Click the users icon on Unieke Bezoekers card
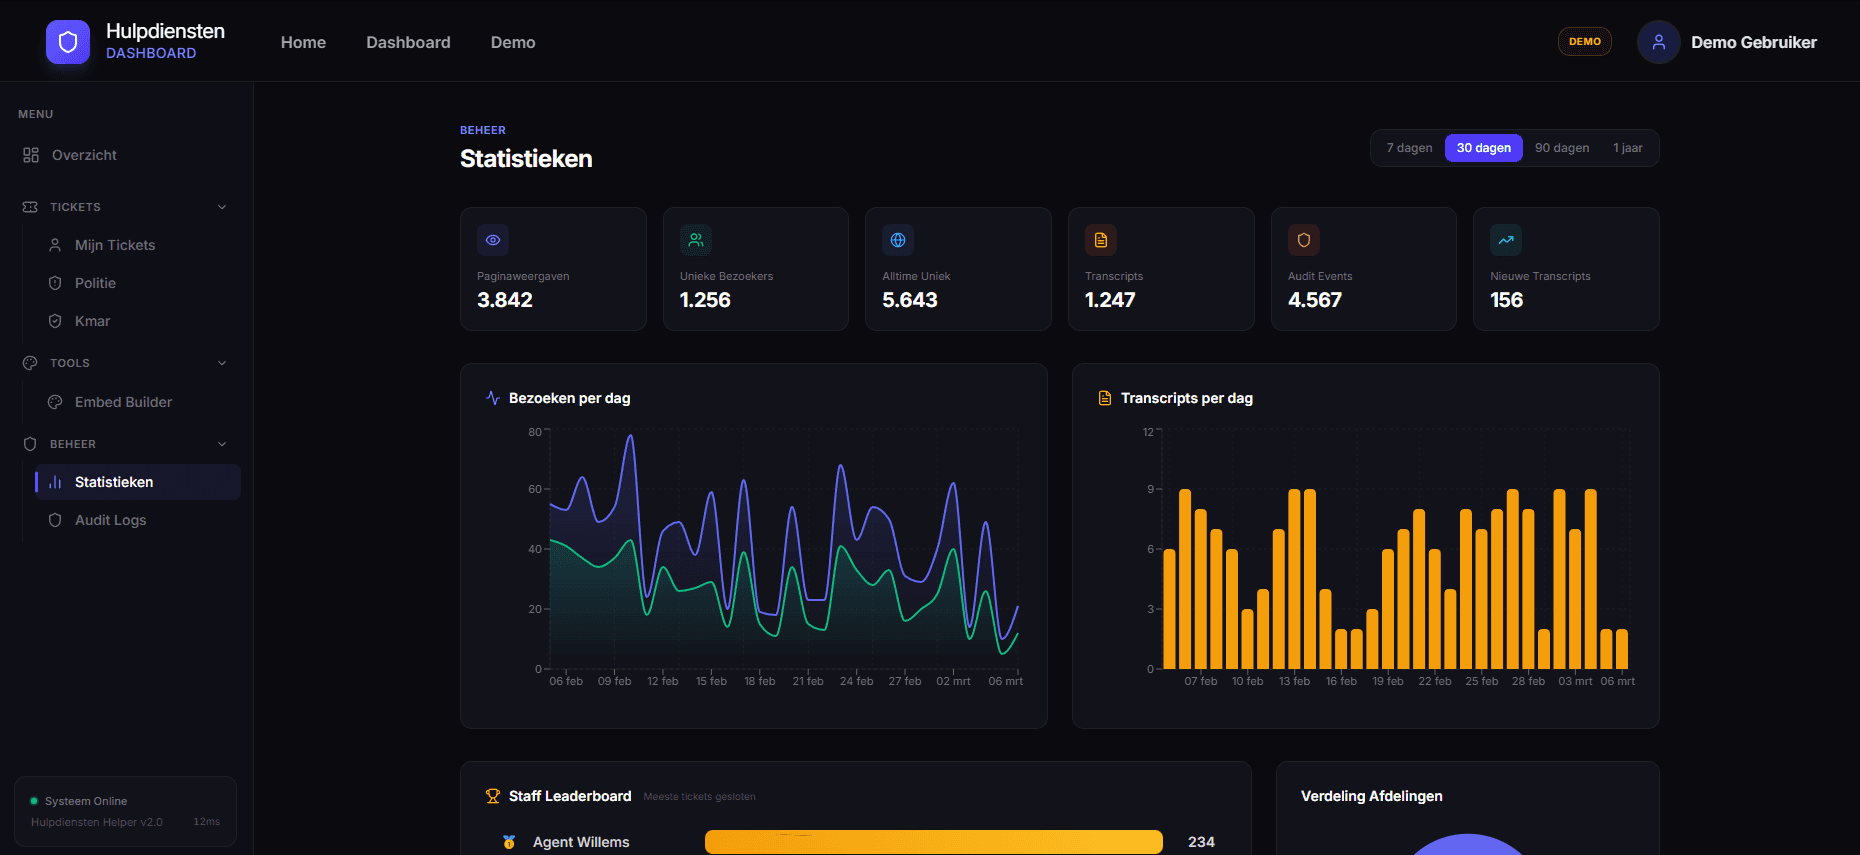Viewport: 1860px width, 855px height. point(696,240)
